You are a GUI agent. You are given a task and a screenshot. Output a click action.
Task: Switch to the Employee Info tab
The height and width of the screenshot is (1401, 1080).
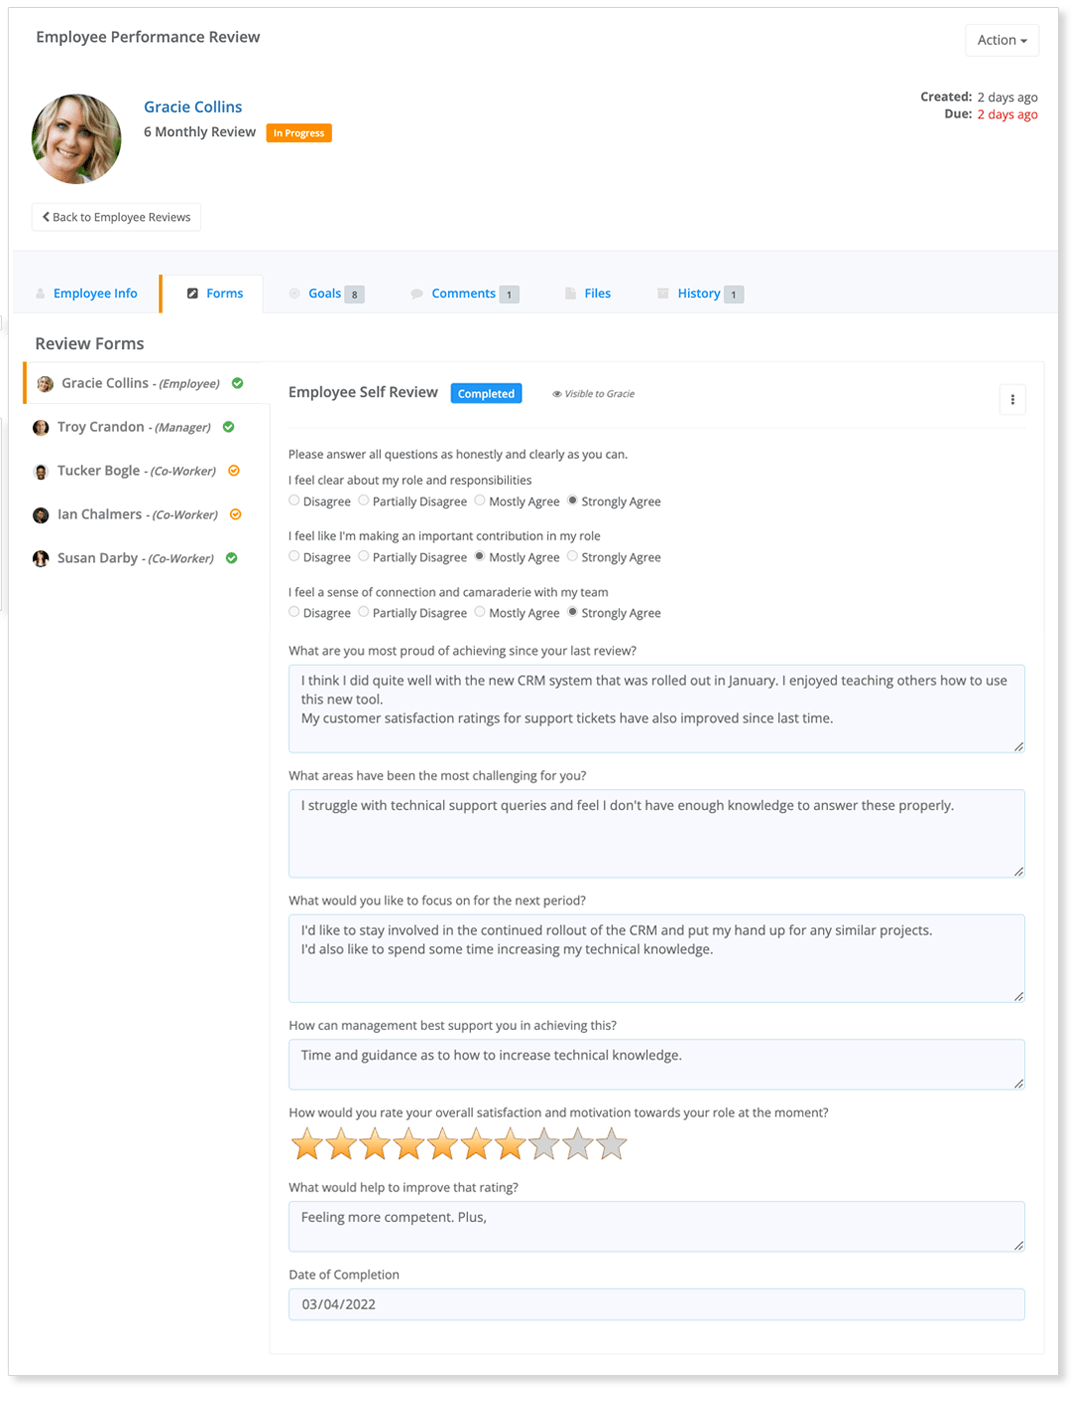pos(95,293)
